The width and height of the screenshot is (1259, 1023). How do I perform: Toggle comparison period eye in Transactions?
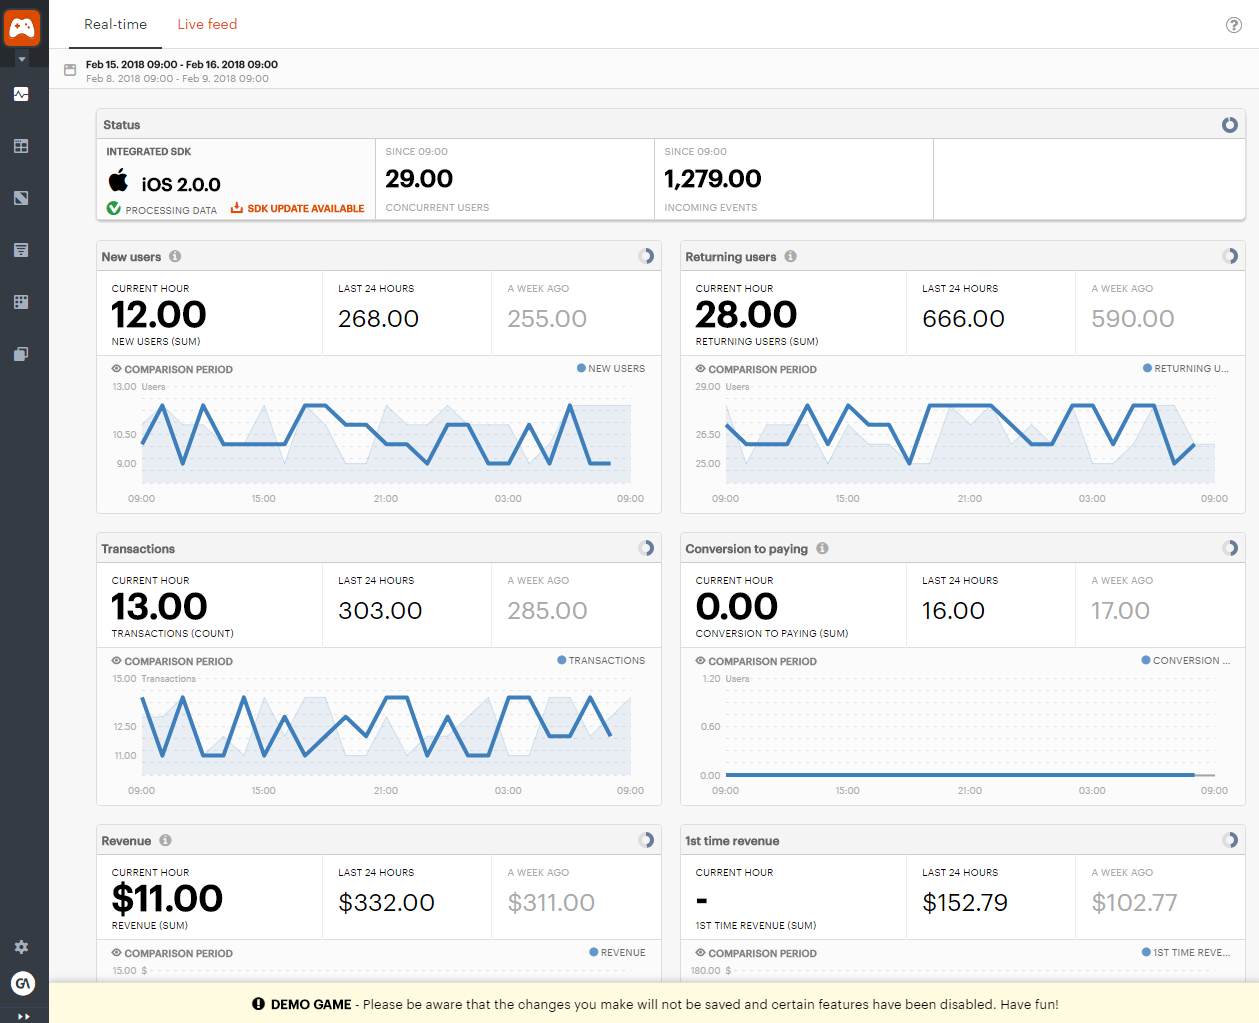click(116, 661)
